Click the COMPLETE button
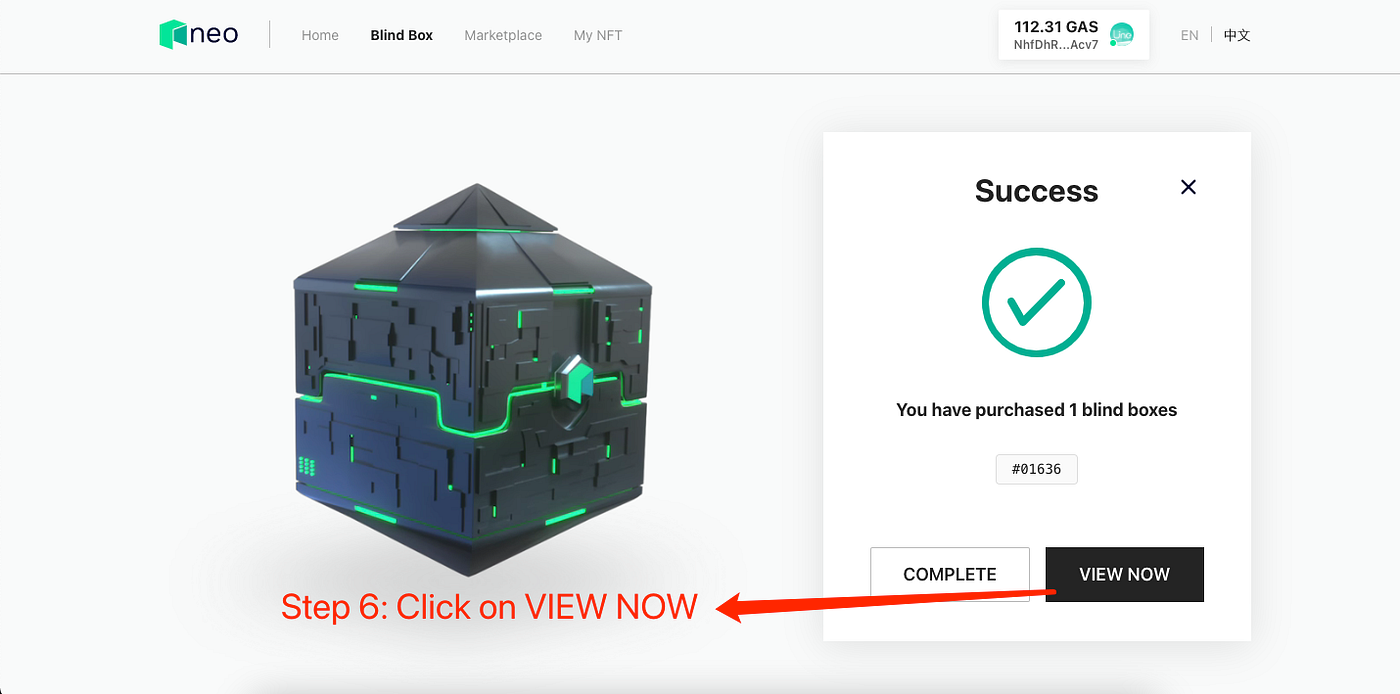 coord(950,574)
